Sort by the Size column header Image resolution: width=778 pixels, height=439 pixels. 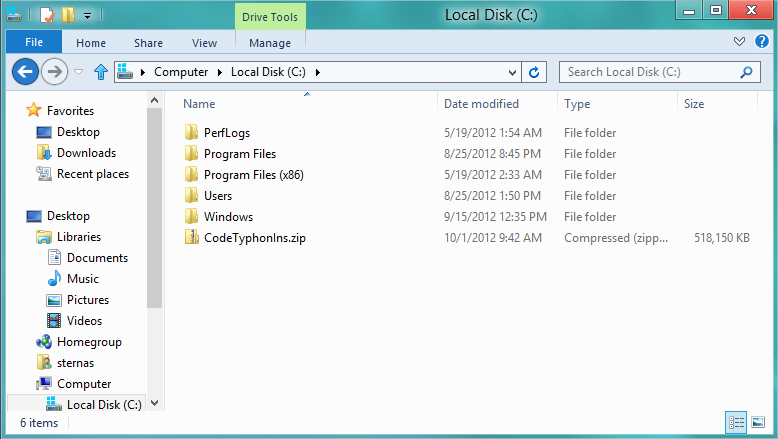tap(694, 104)
